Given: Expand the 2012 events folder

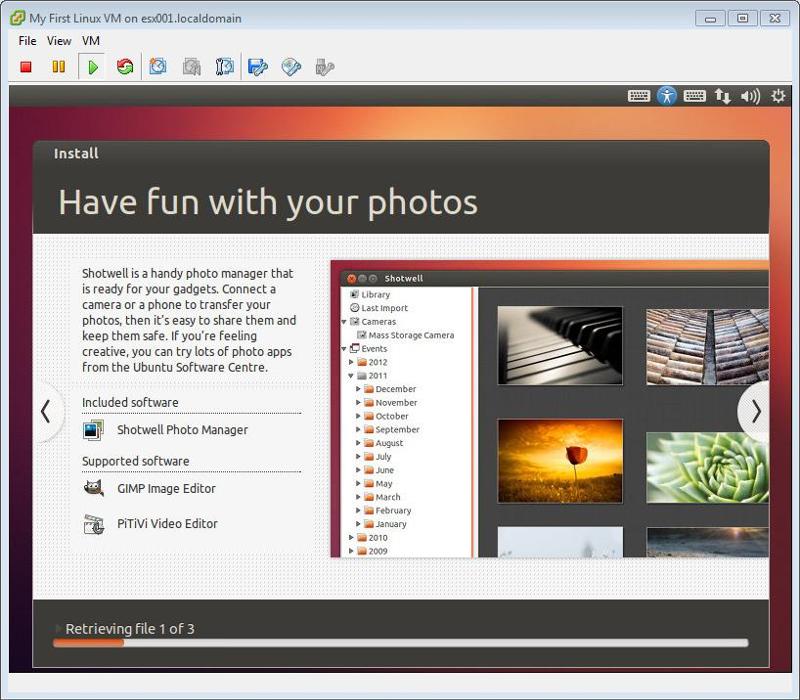Looking at the screenshot, I should coord(351,362).
